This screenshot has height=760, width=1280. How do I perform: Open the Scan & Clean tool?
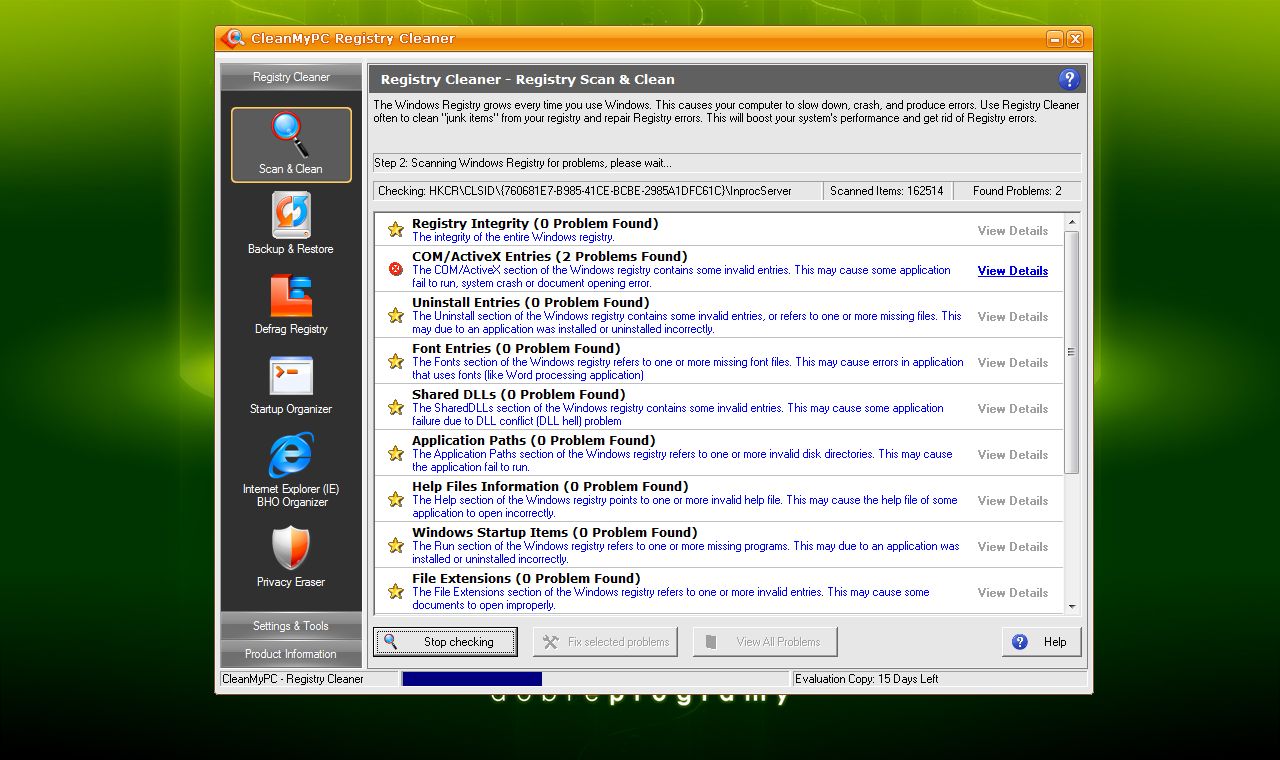click(x=291, y=145)
